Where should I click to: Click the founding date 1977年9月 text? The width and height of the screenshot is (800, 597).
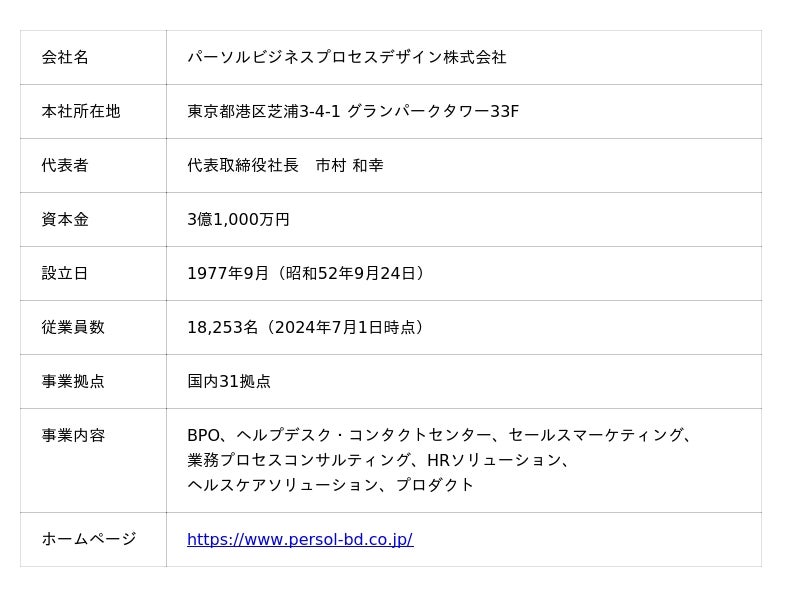coord(228,273)
